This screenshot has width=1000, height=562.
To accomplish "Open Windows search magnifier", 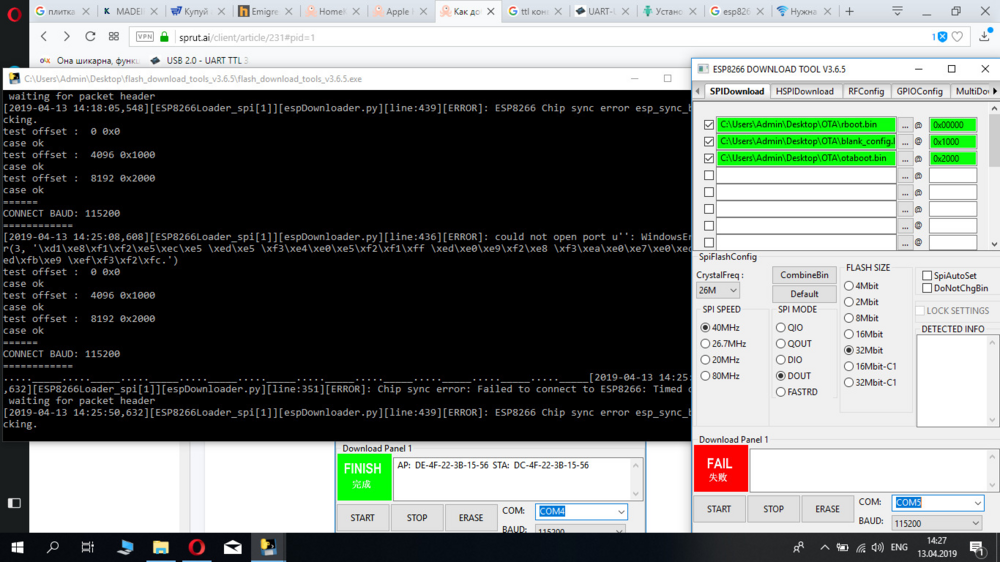I will tap(53, 547).
